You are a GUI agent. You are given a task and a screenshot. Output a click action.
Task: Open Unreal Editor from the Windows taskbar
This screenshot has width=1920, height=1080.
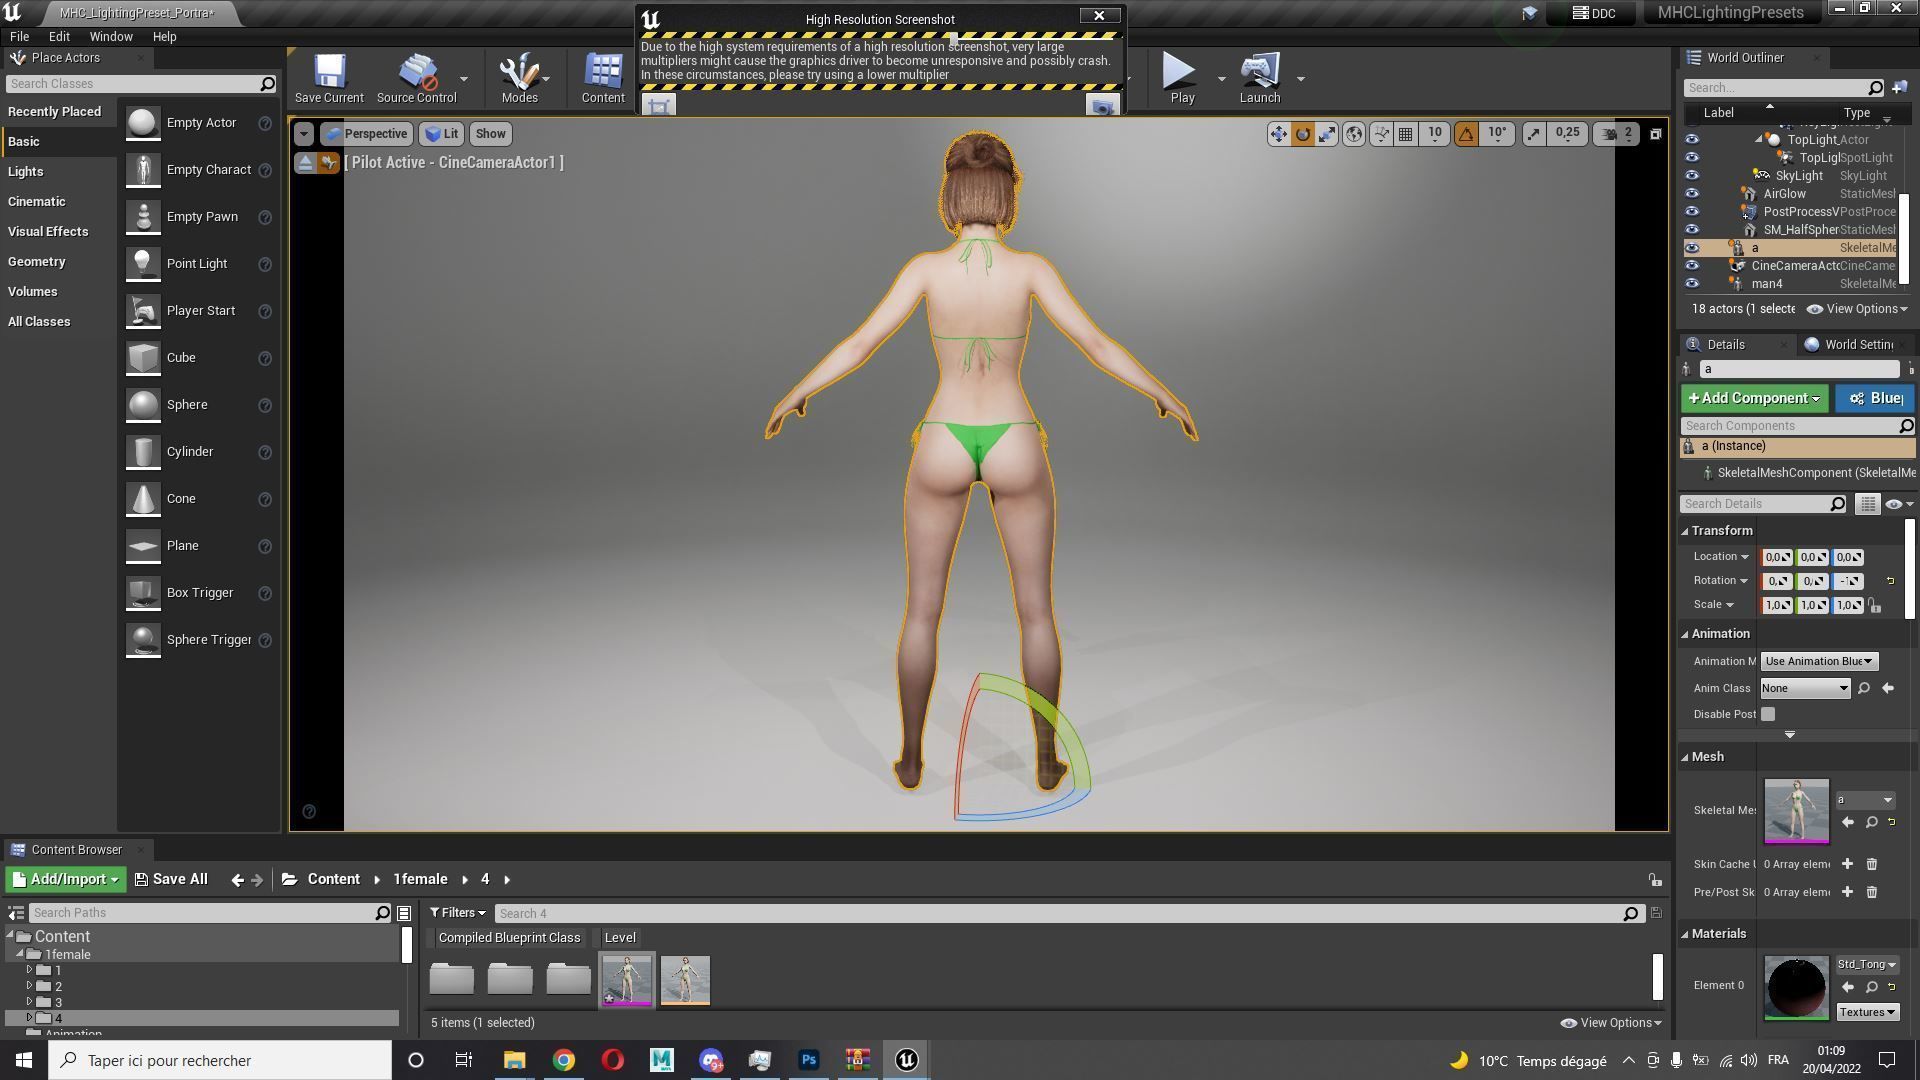[906, 1060]
